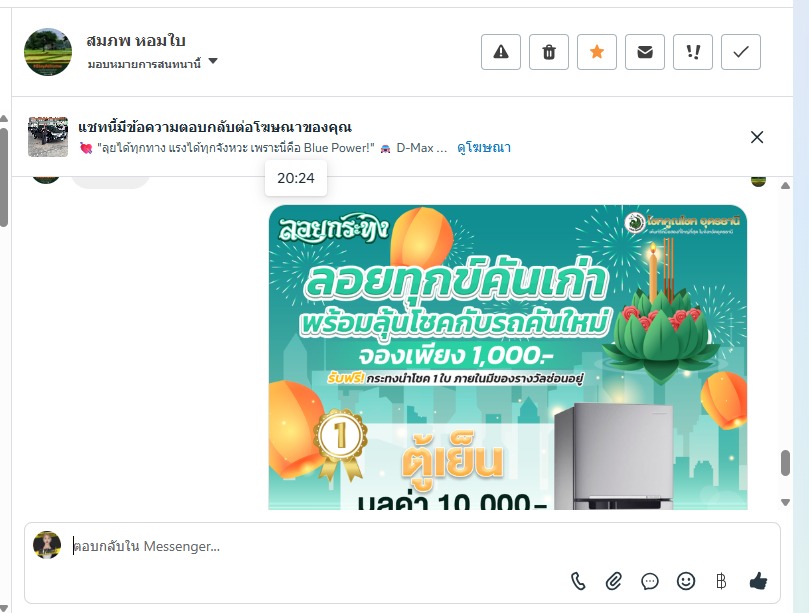
Task: Send a thumbs-up like
Action: point(758,581)
